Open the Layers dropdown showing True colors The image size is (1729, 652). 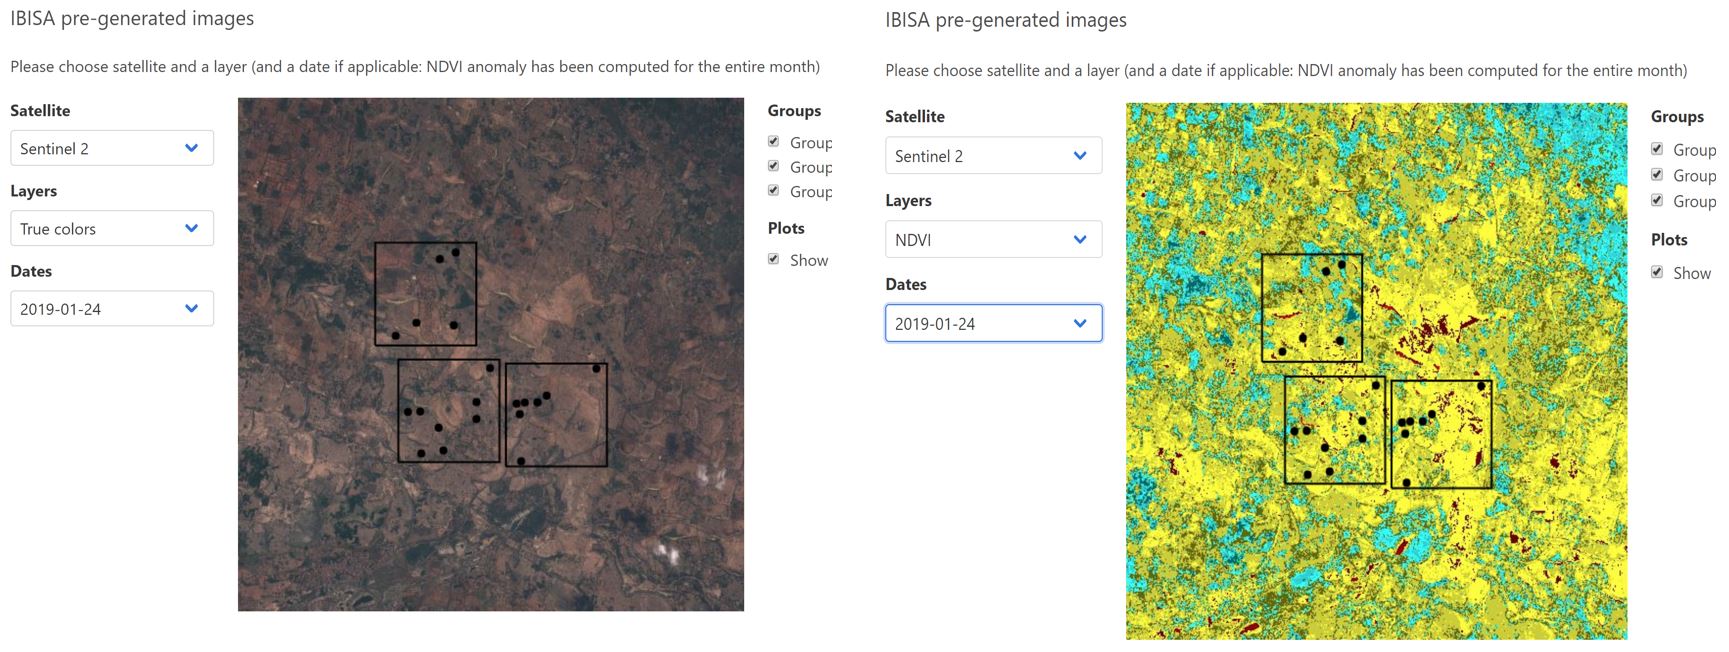tap(112, 228)
